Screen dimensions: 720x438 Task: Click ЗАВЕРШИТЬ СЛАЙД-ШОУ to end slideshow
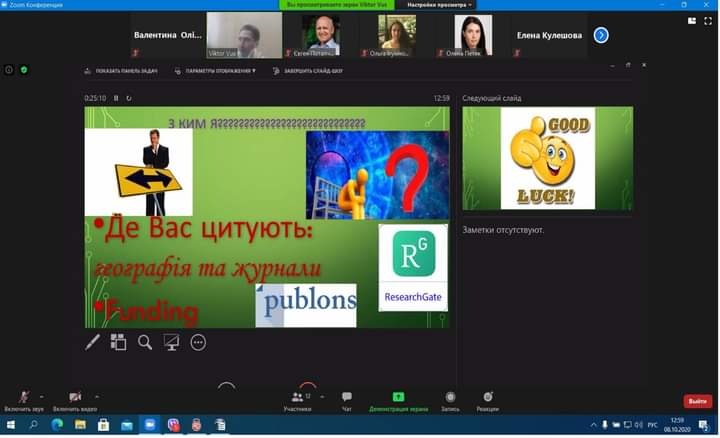point(308,71)
